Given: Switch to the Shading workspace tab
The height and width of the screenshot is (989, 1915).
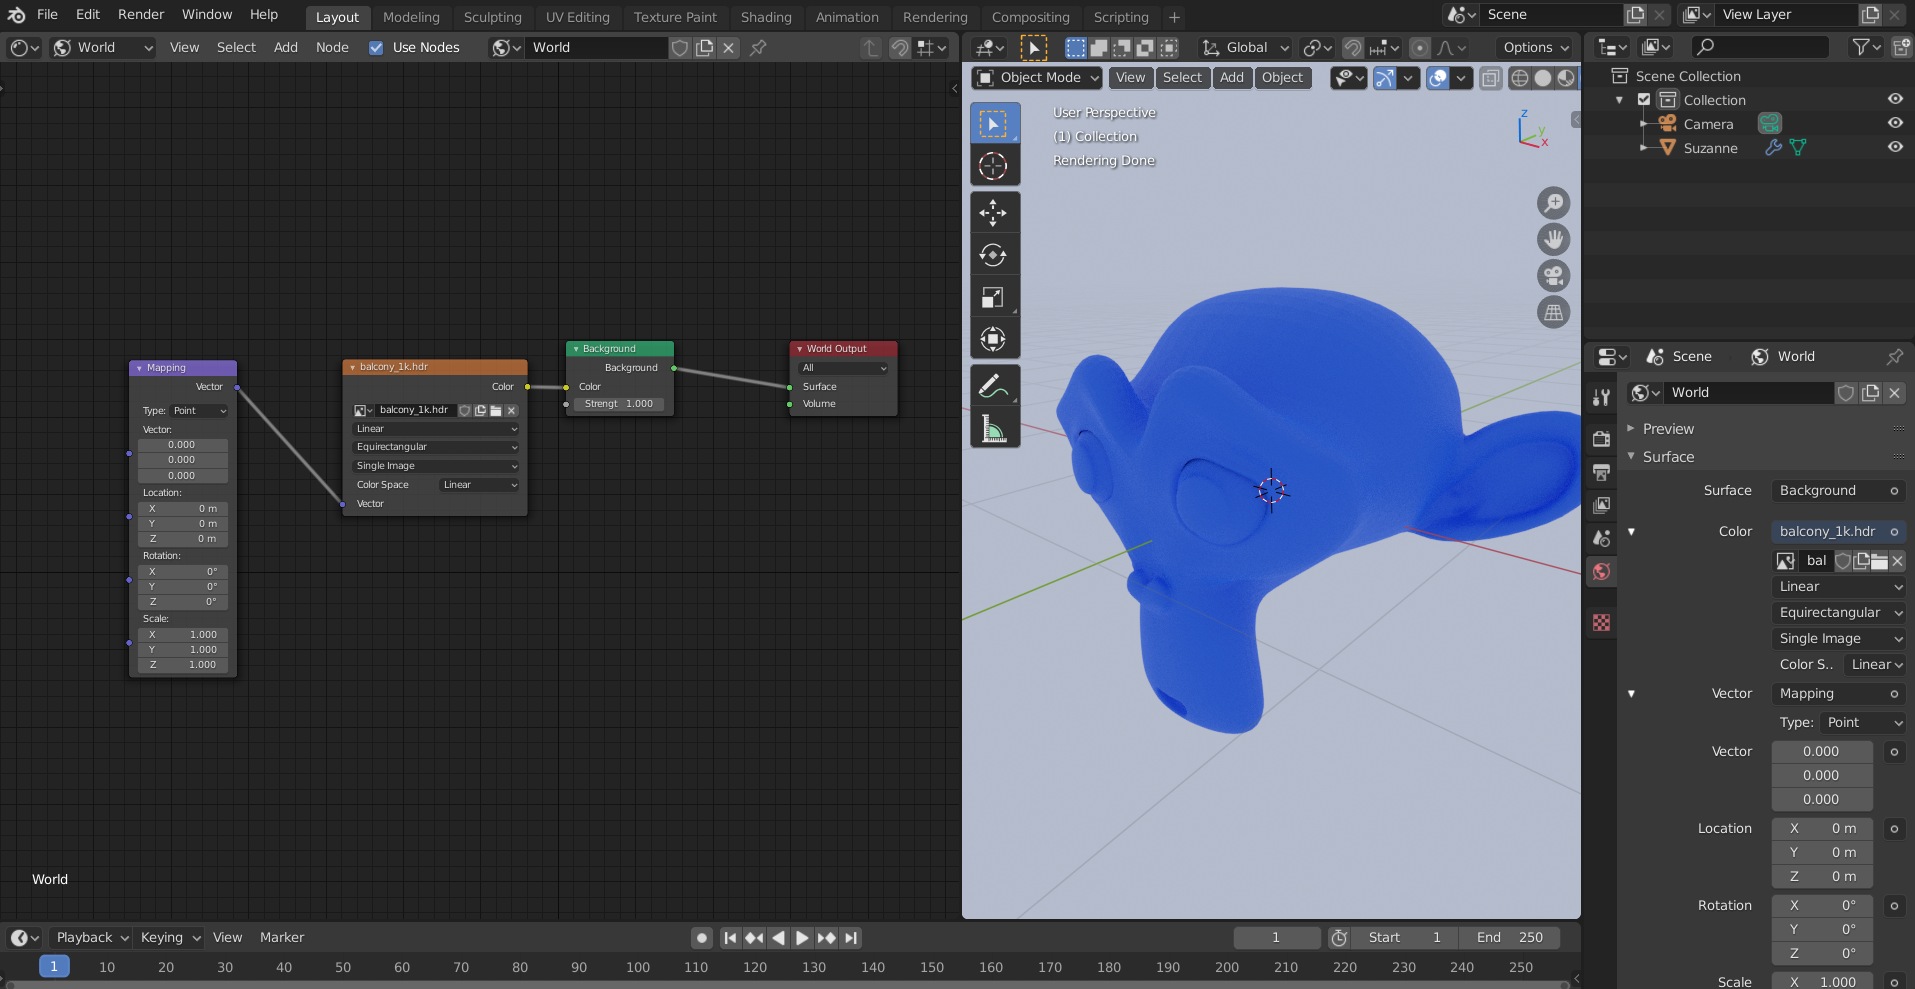Looking at the screenshot, I should coord(766,17).
